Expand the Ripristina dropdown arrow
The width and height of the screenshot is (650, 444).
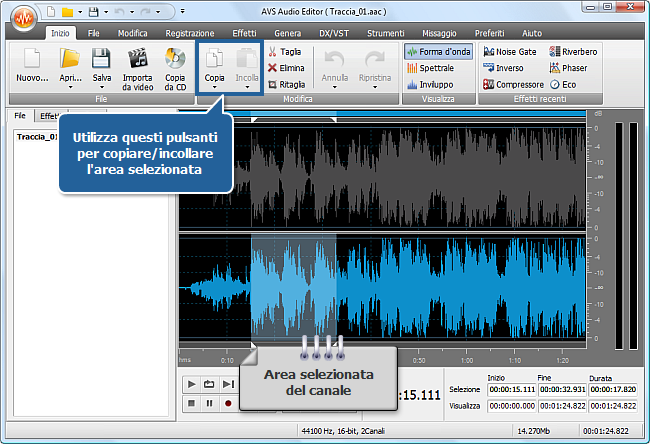(375, 87)
